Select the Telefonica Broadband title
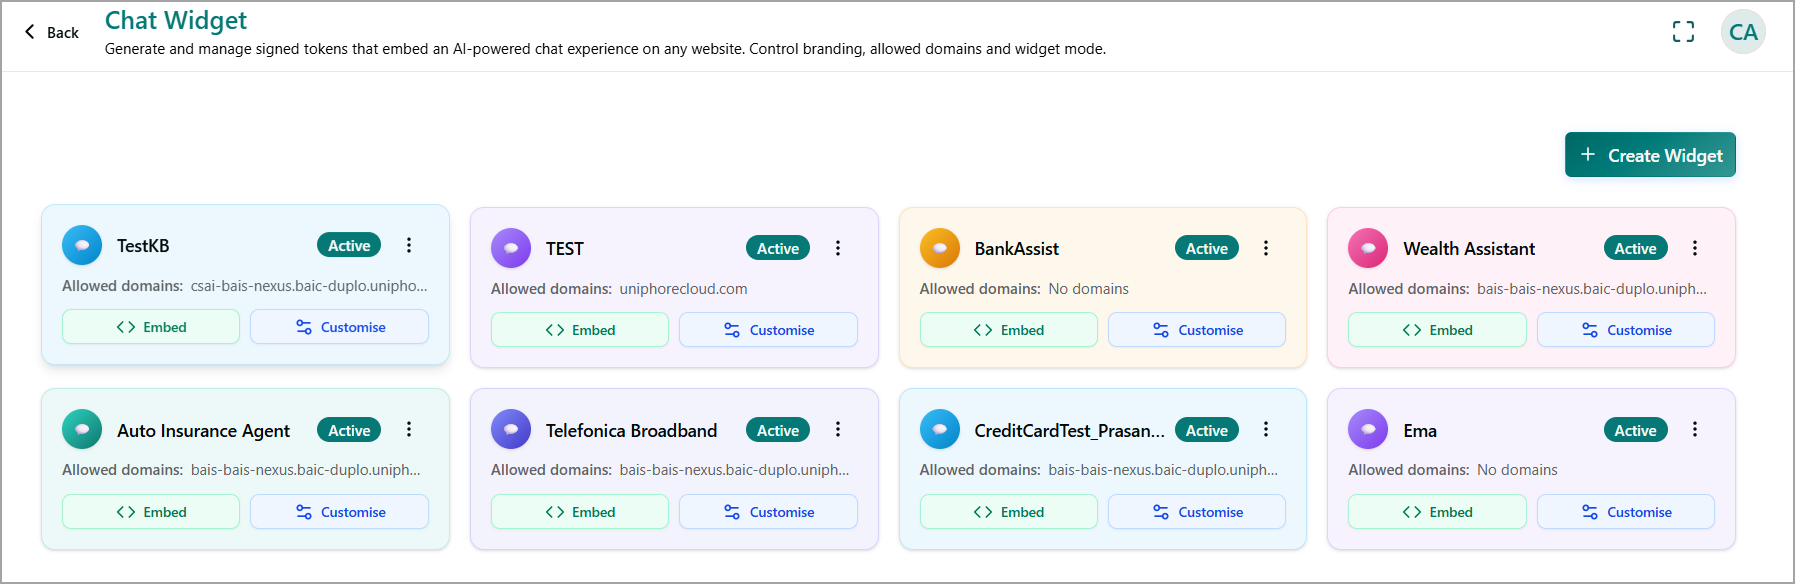This screenshot has height=584, width=1795. [x=631, y=431]
